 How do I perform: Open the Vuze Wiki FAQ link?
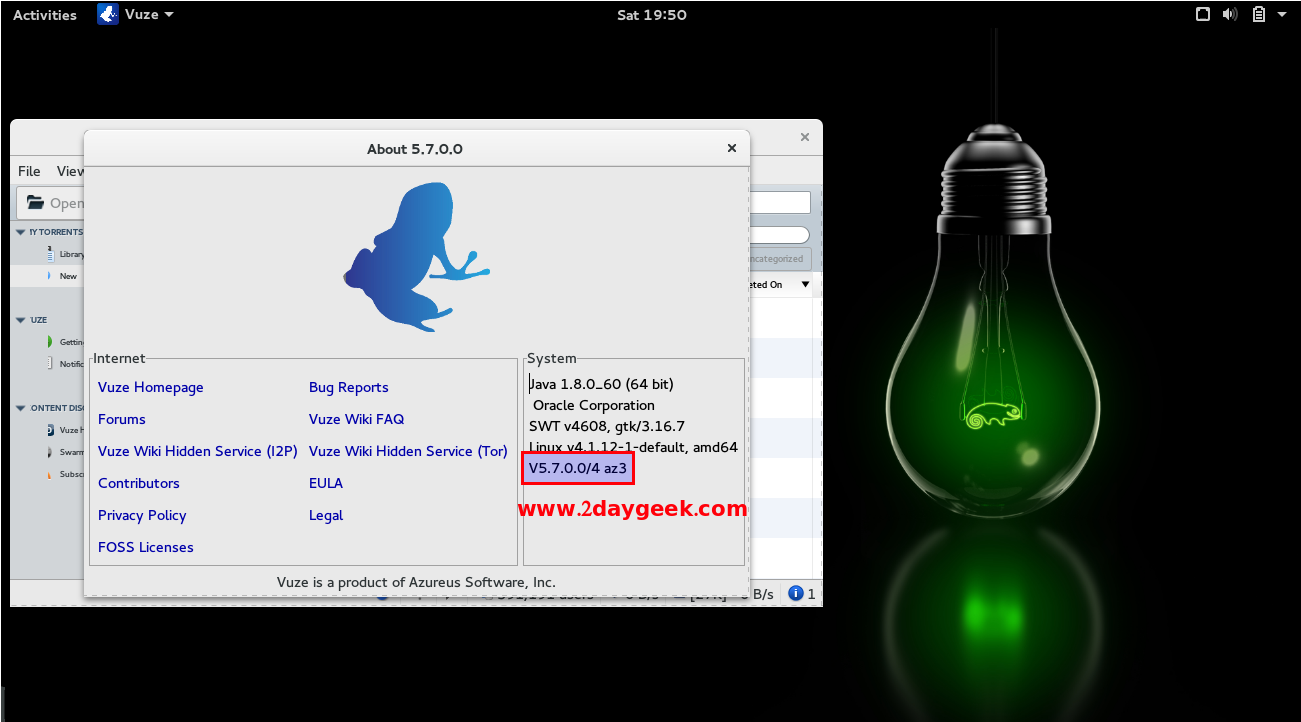point(357,419)
